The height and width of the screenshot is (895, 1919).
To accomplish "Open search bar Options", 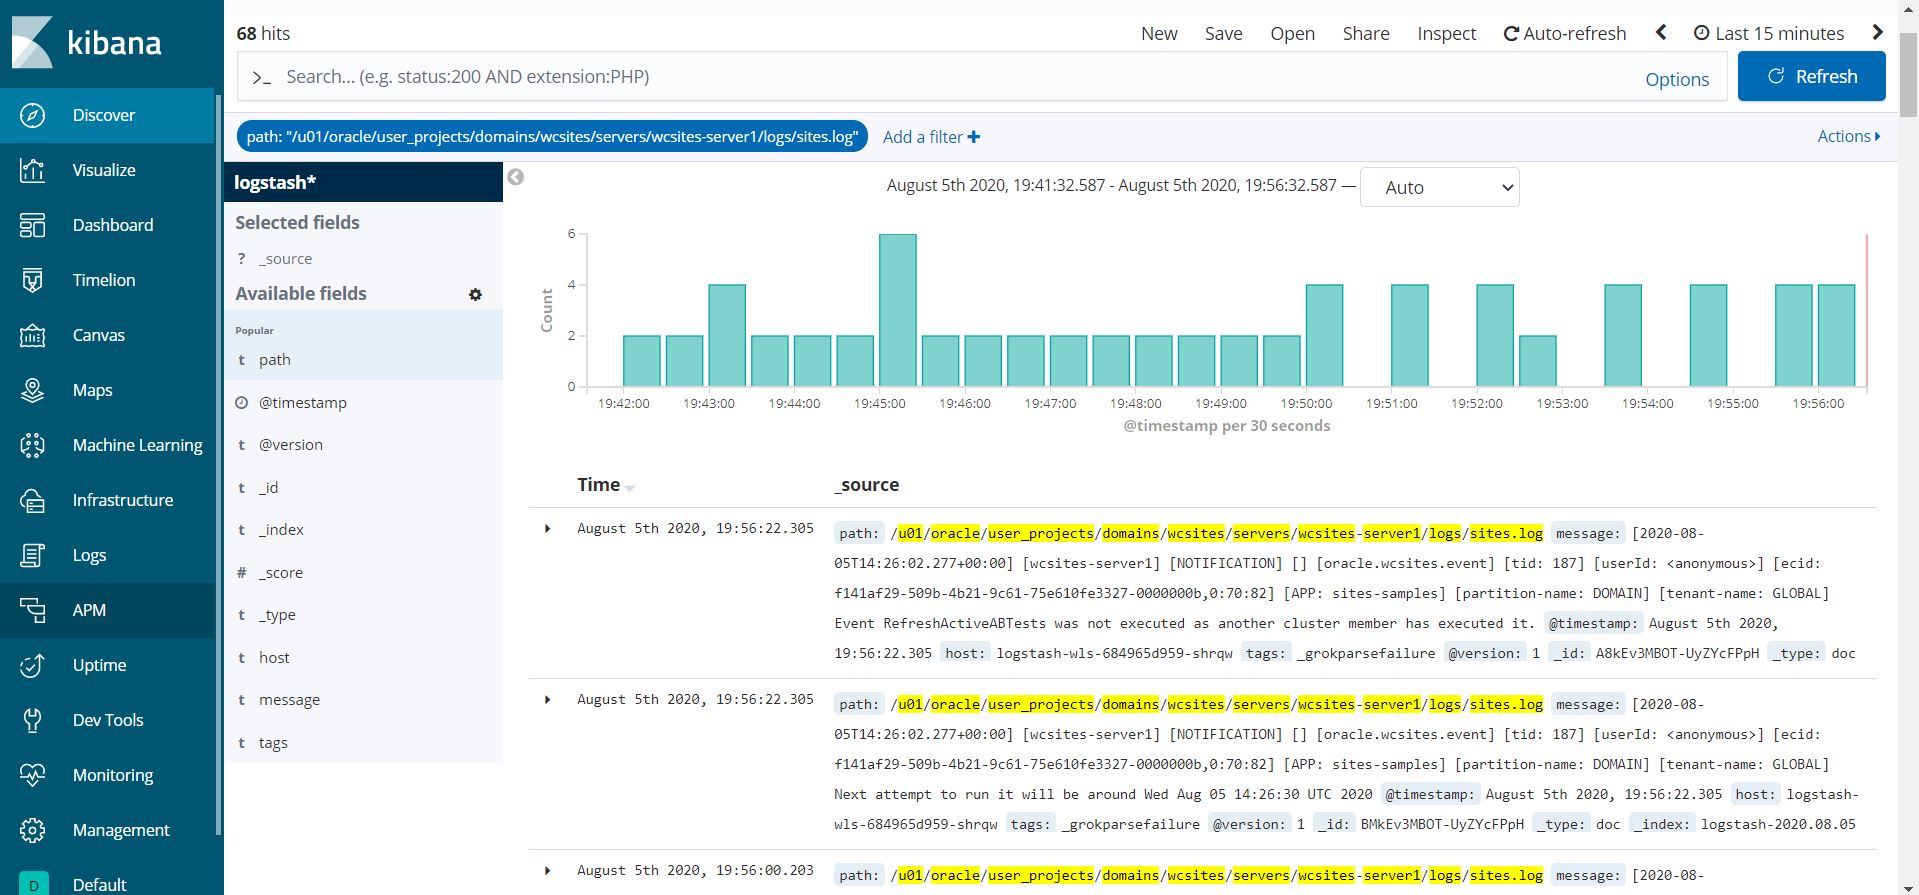I will coord(1677,79).
